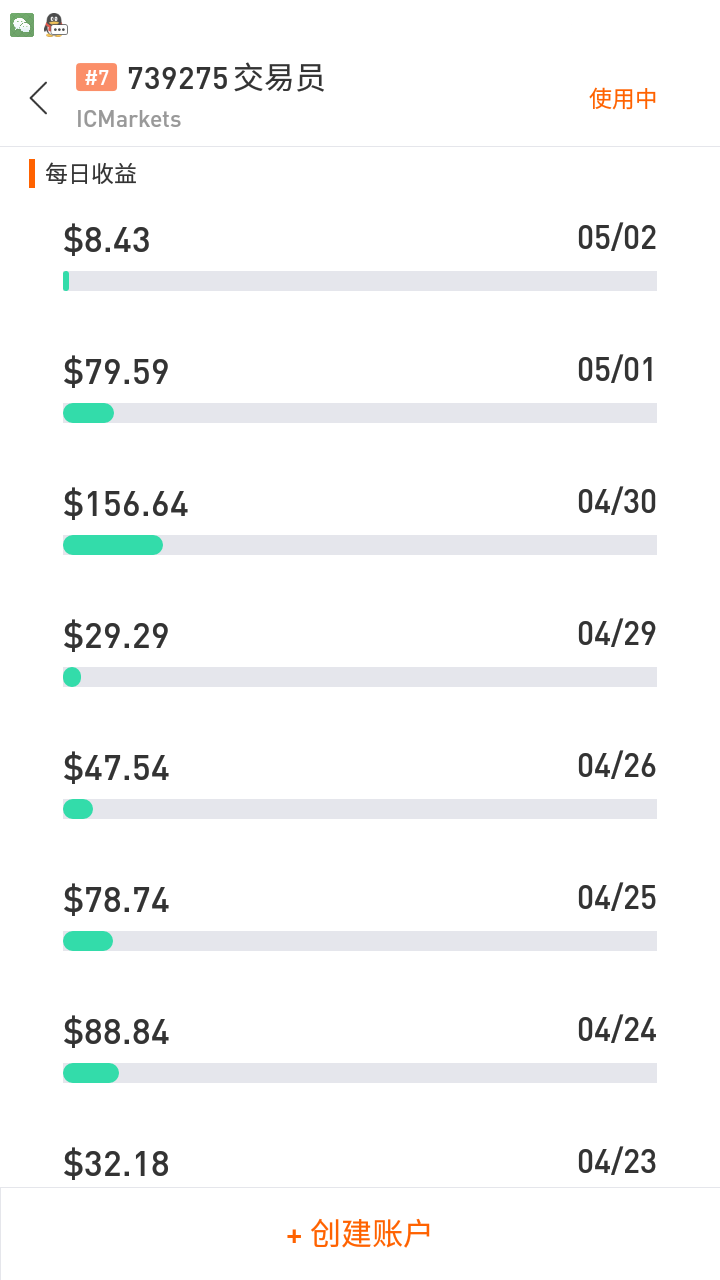Screen dimensions: 720x1280
Task: Click the 05/02 profit progress bar
Action: 360,281
